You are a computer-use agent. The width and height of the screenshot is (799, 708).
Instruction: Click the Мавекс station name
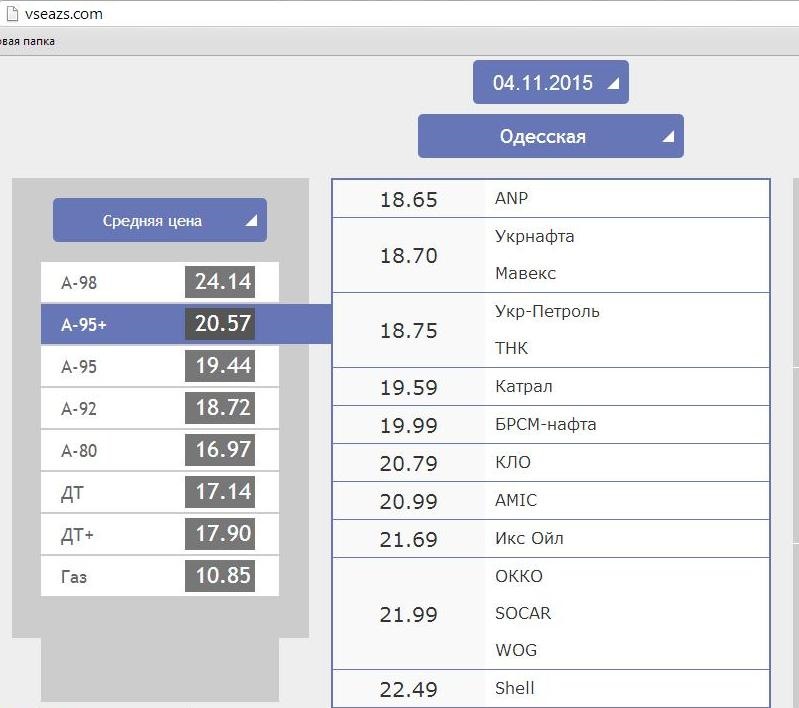(525, 273)
